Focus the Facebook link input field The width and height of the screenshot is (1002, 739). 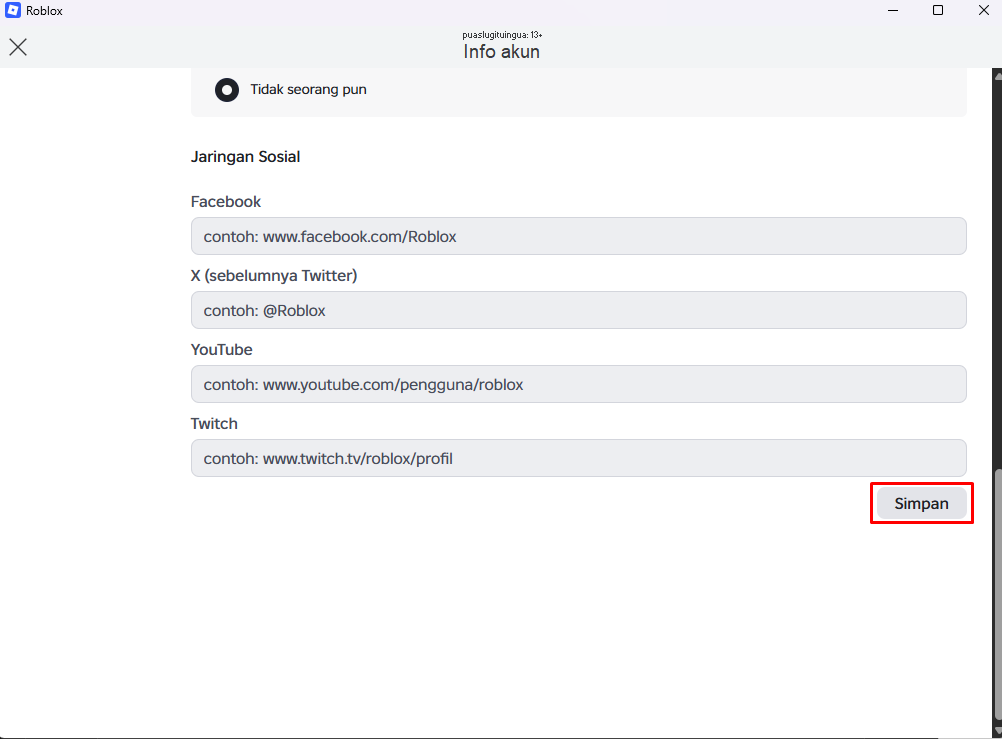click(578, 237)
